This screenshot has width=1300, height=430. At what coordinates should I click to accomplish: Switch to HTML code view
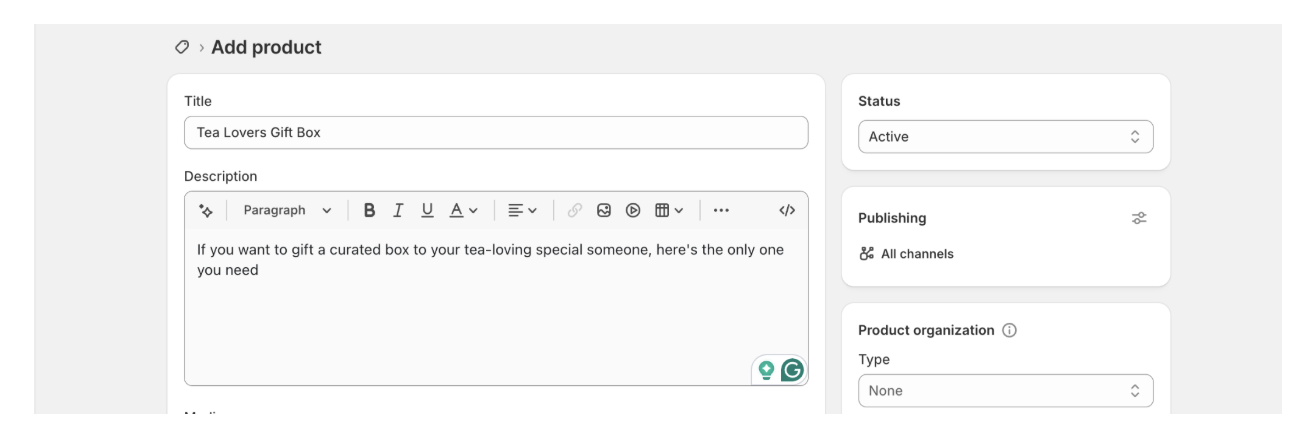[787, 210]
